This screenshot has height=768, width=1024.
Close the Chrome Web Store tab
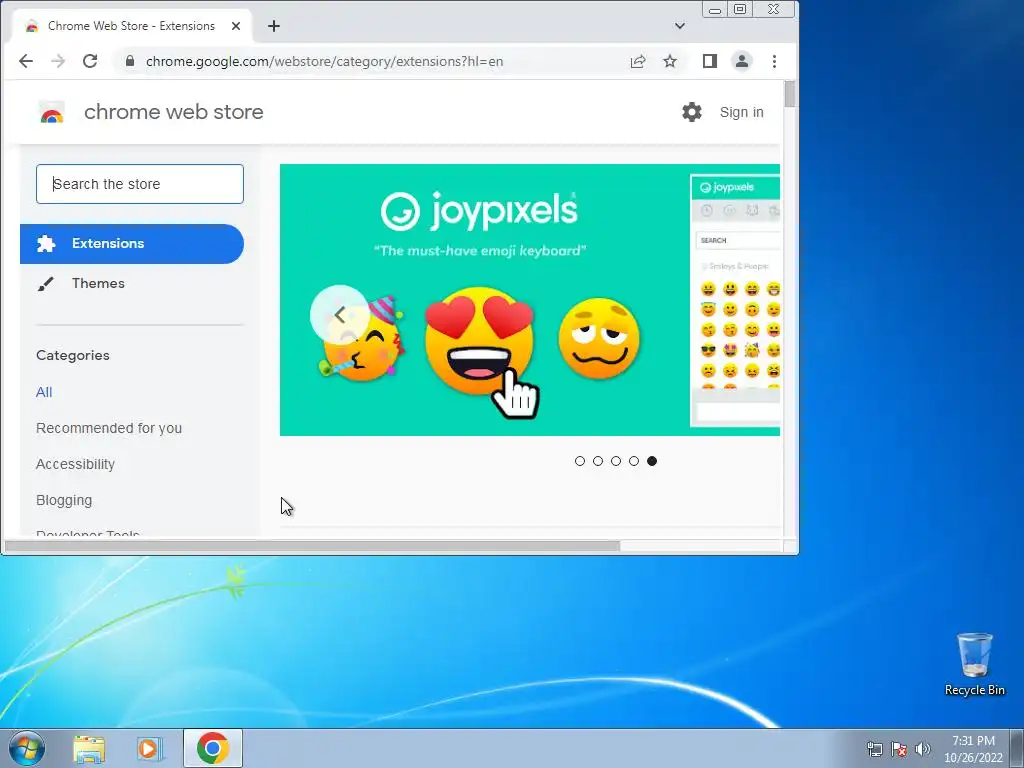(x=236, y=26)
